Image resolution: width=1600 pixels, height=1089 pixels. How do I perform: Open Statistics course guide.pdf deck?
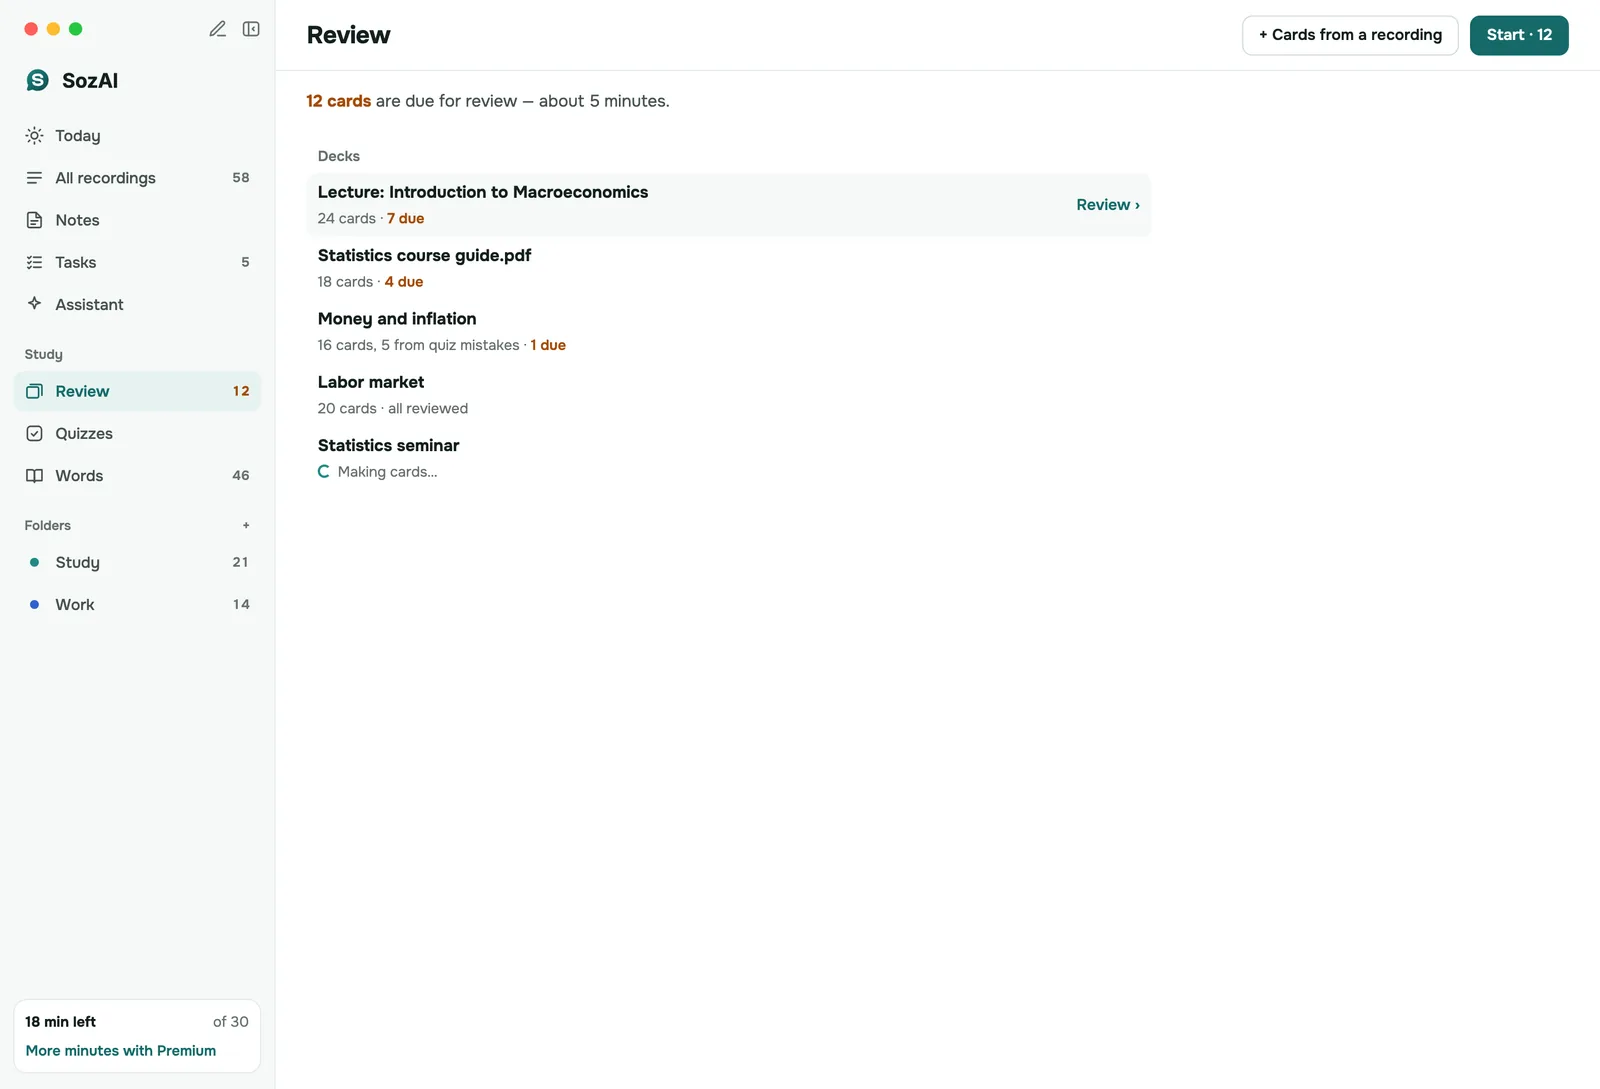(729, 268)
